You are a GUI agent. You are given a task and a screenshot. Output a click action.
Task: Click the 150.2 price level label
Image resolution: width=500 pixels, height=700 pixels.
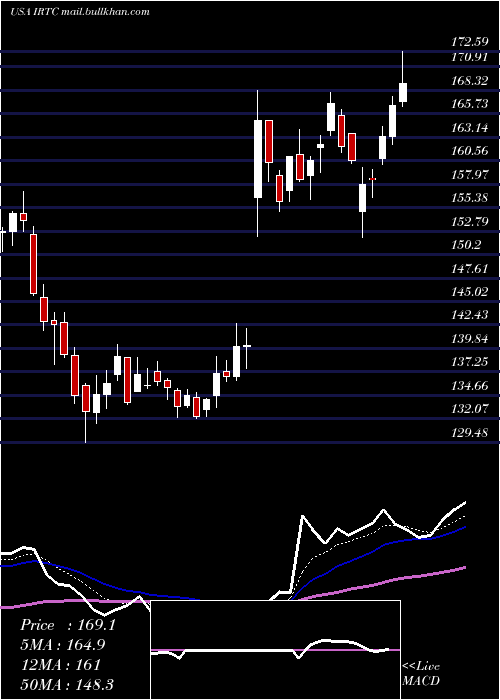click(467, 245)
